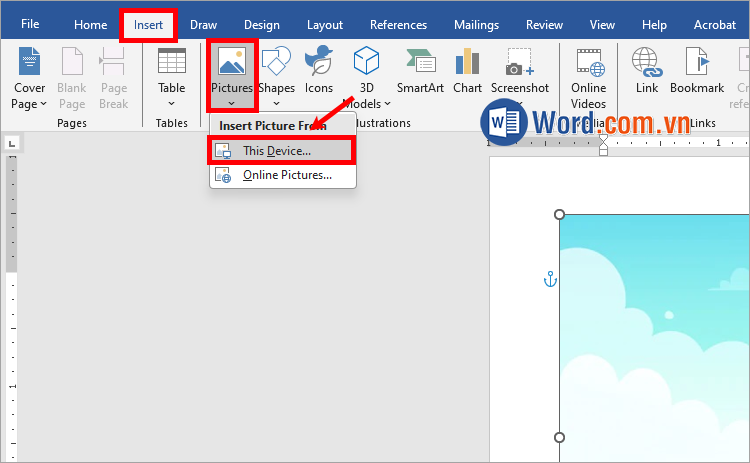This screenshot has width=750, height=463.
Task: Expand the Cover Page dropdown arrow
Action: [x=44, y=104]
